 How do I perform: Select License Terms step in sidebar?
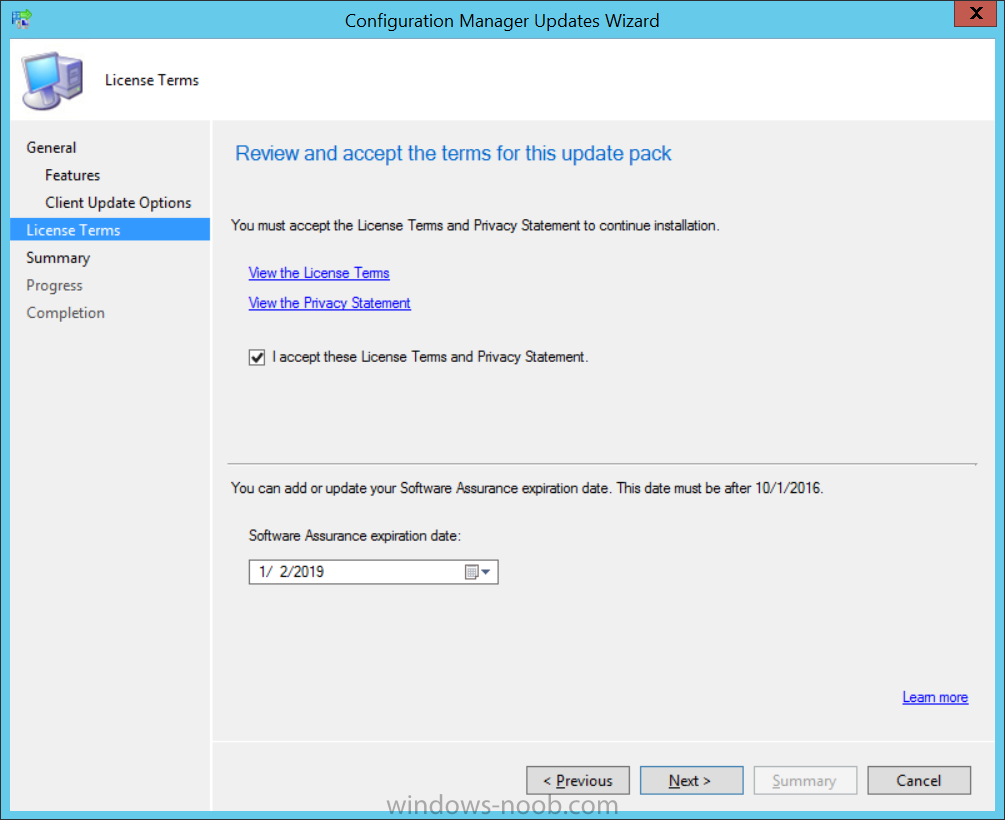tap(110, 230)
